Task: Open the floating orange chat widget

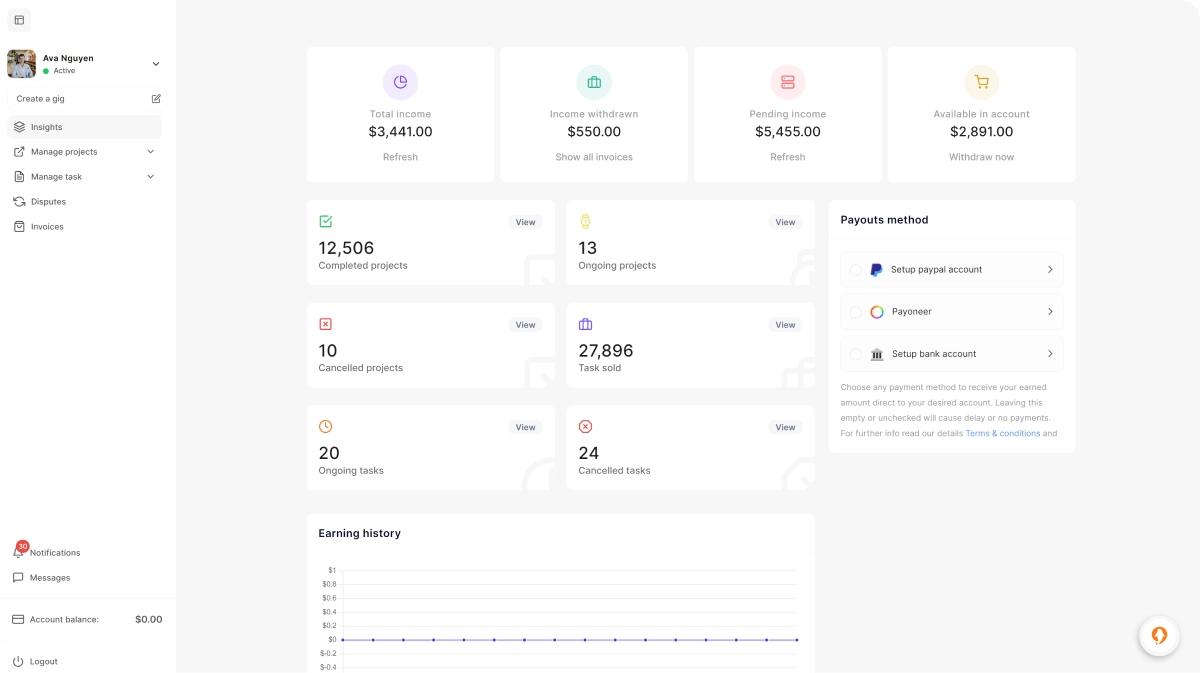Action: coord(1159,635)
